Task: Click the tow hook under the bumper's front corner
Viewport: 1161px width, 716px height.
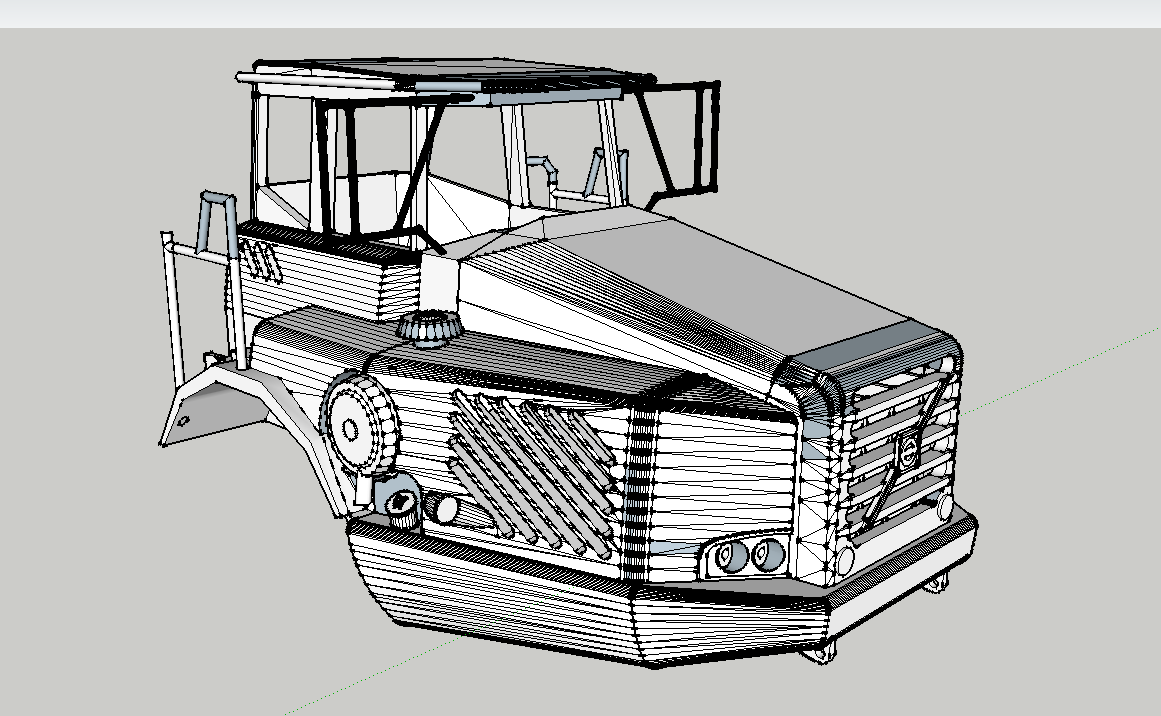Action: (x=821, y=652)
